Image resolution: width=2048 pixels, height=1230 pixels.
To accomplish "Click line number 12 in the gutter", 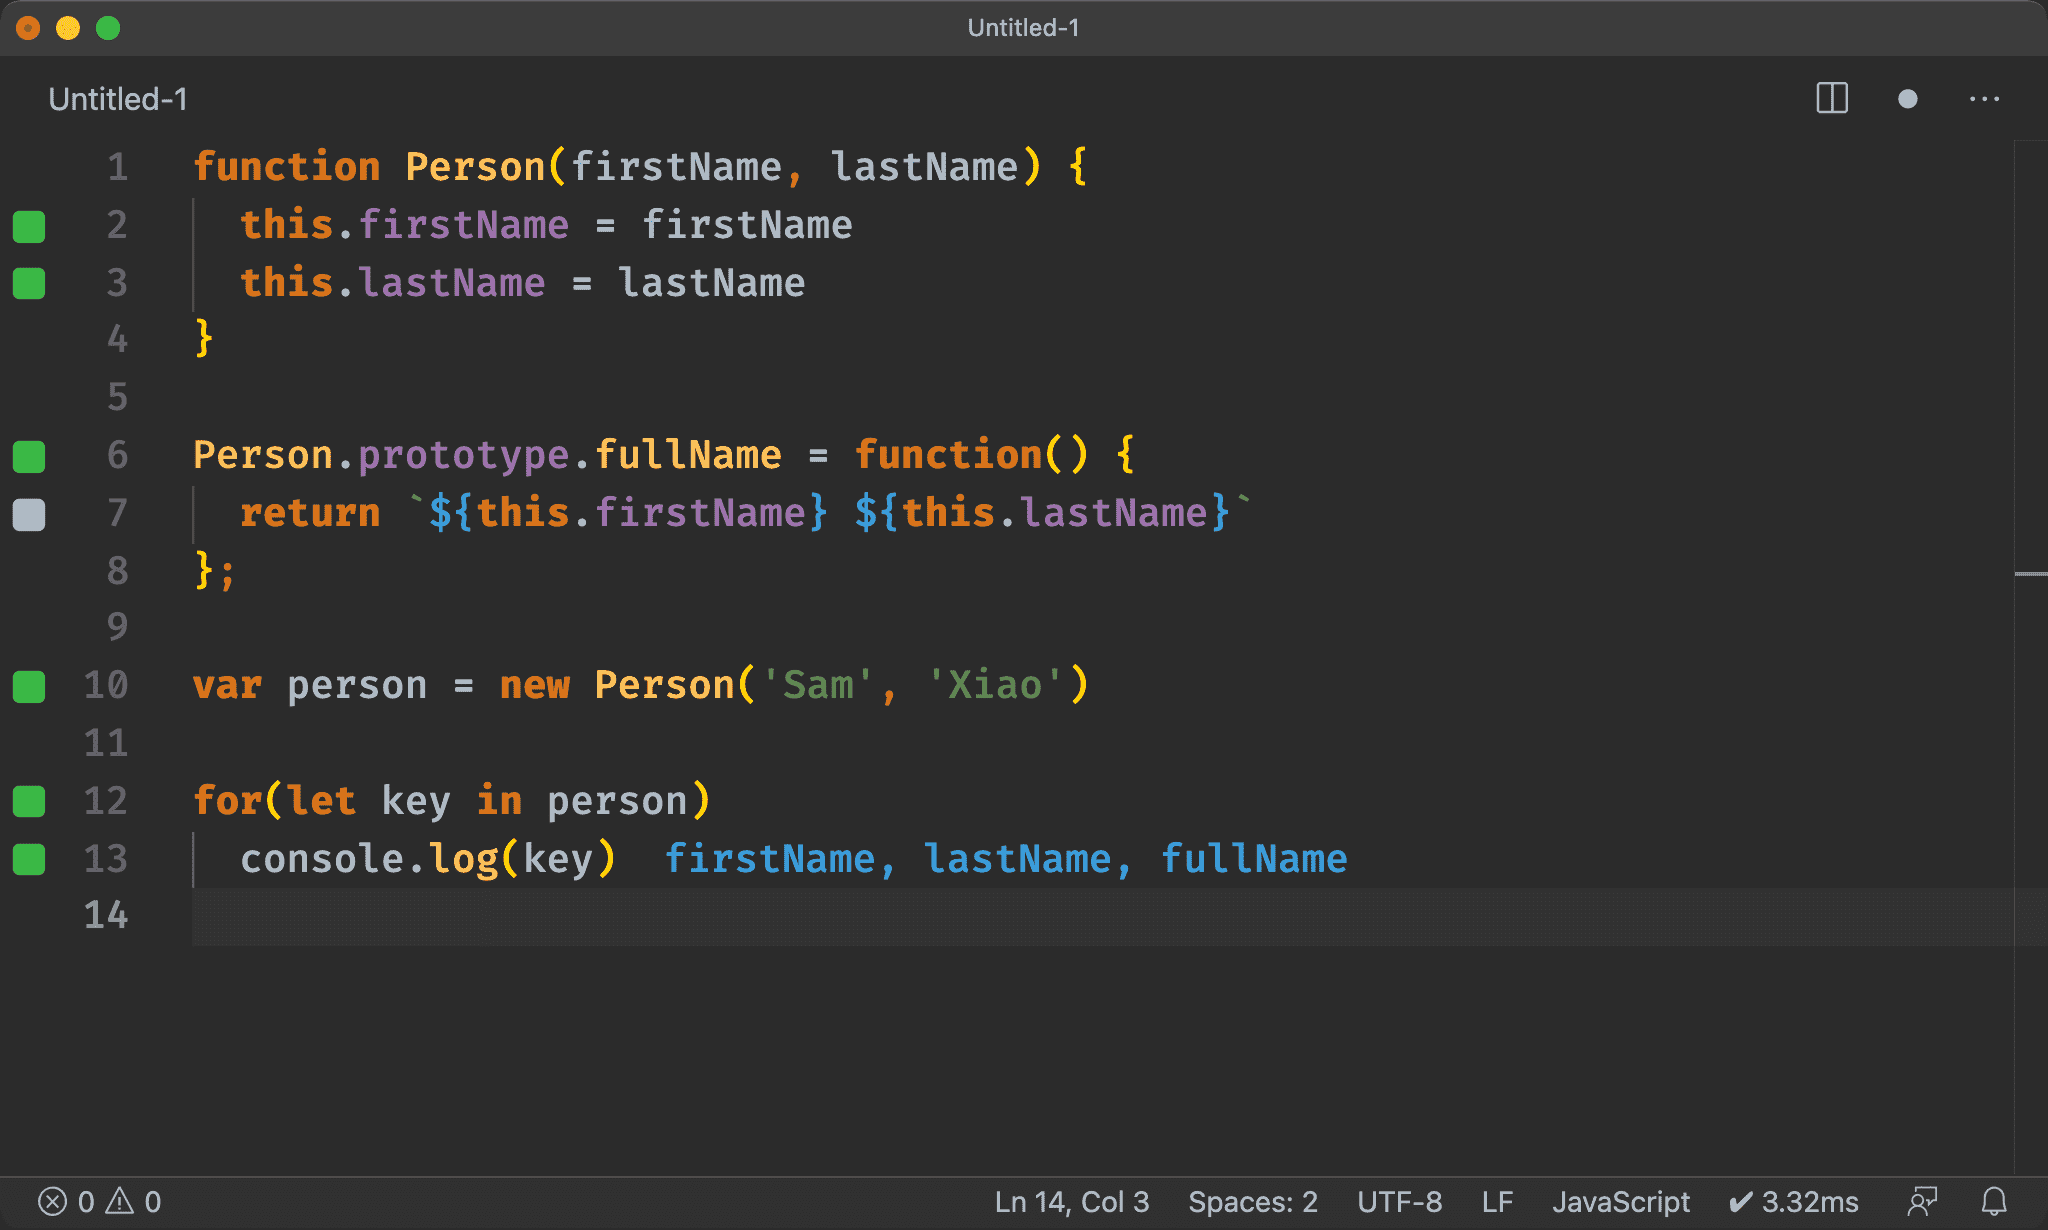I will 106,801.
